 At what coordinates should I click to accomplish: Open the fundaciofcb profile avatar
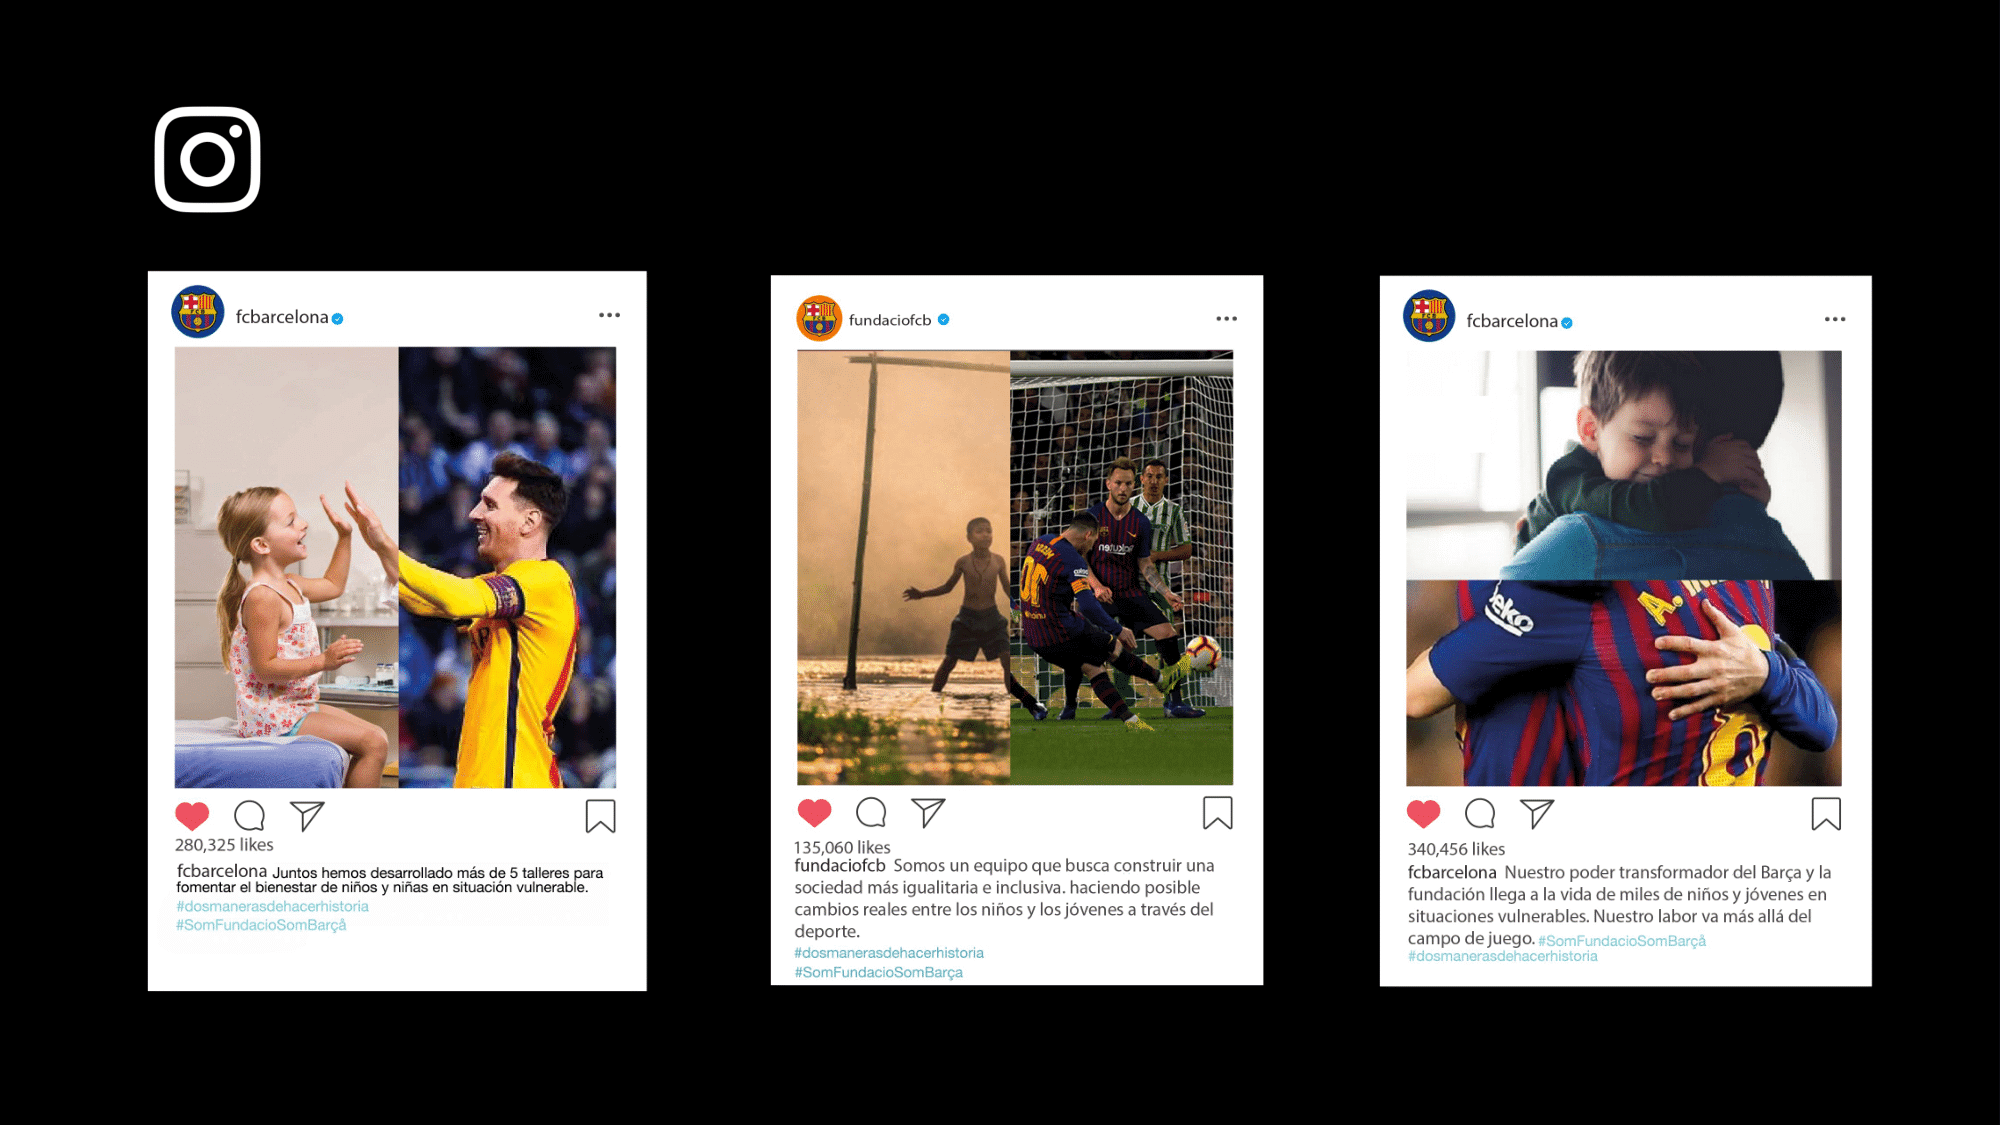(819, 319)
